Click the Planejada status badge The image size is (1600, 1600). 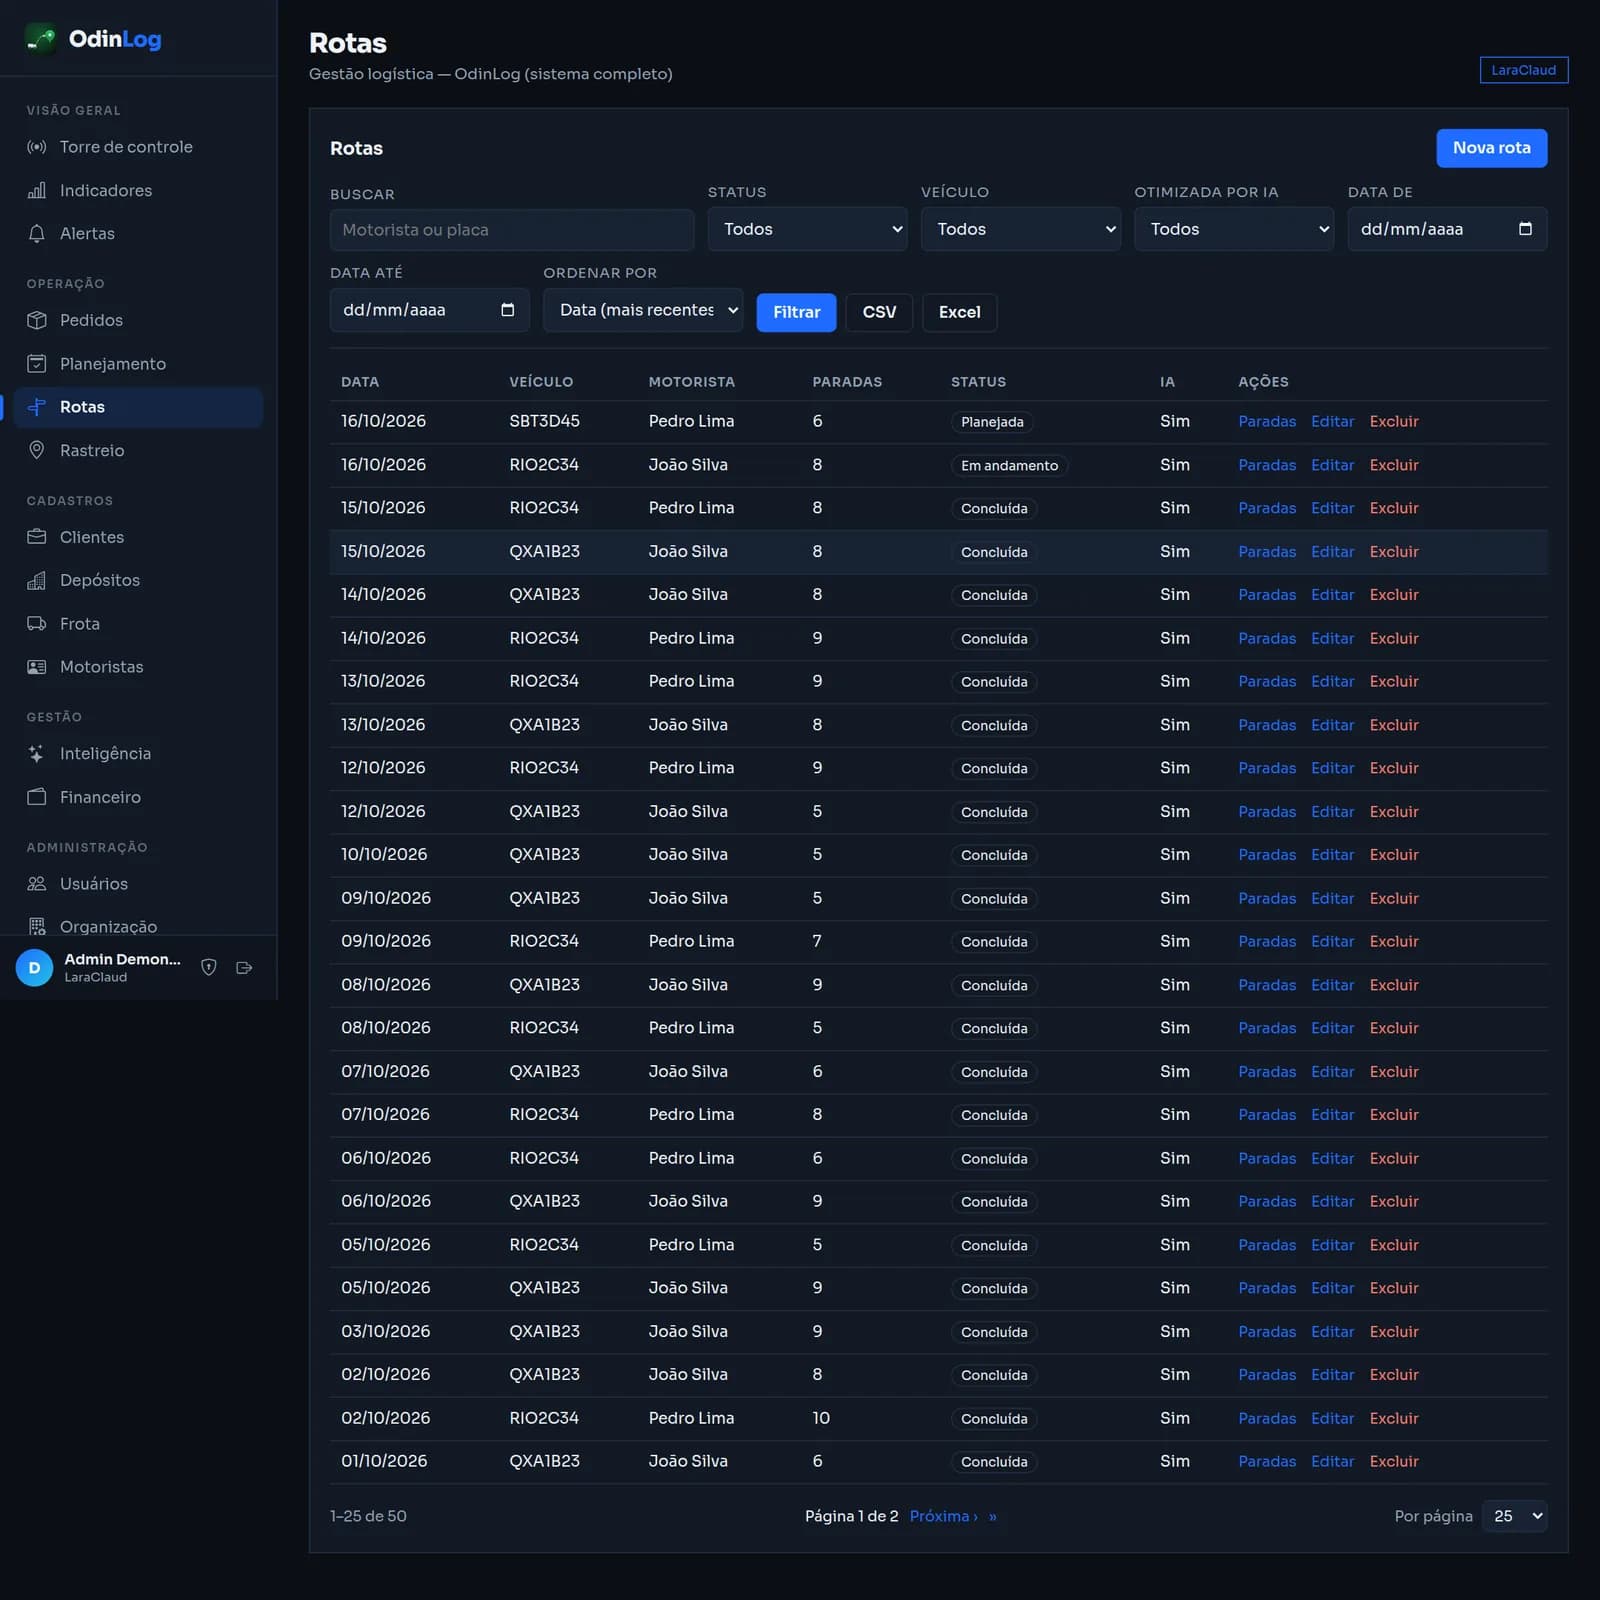(x=992, y=422)
